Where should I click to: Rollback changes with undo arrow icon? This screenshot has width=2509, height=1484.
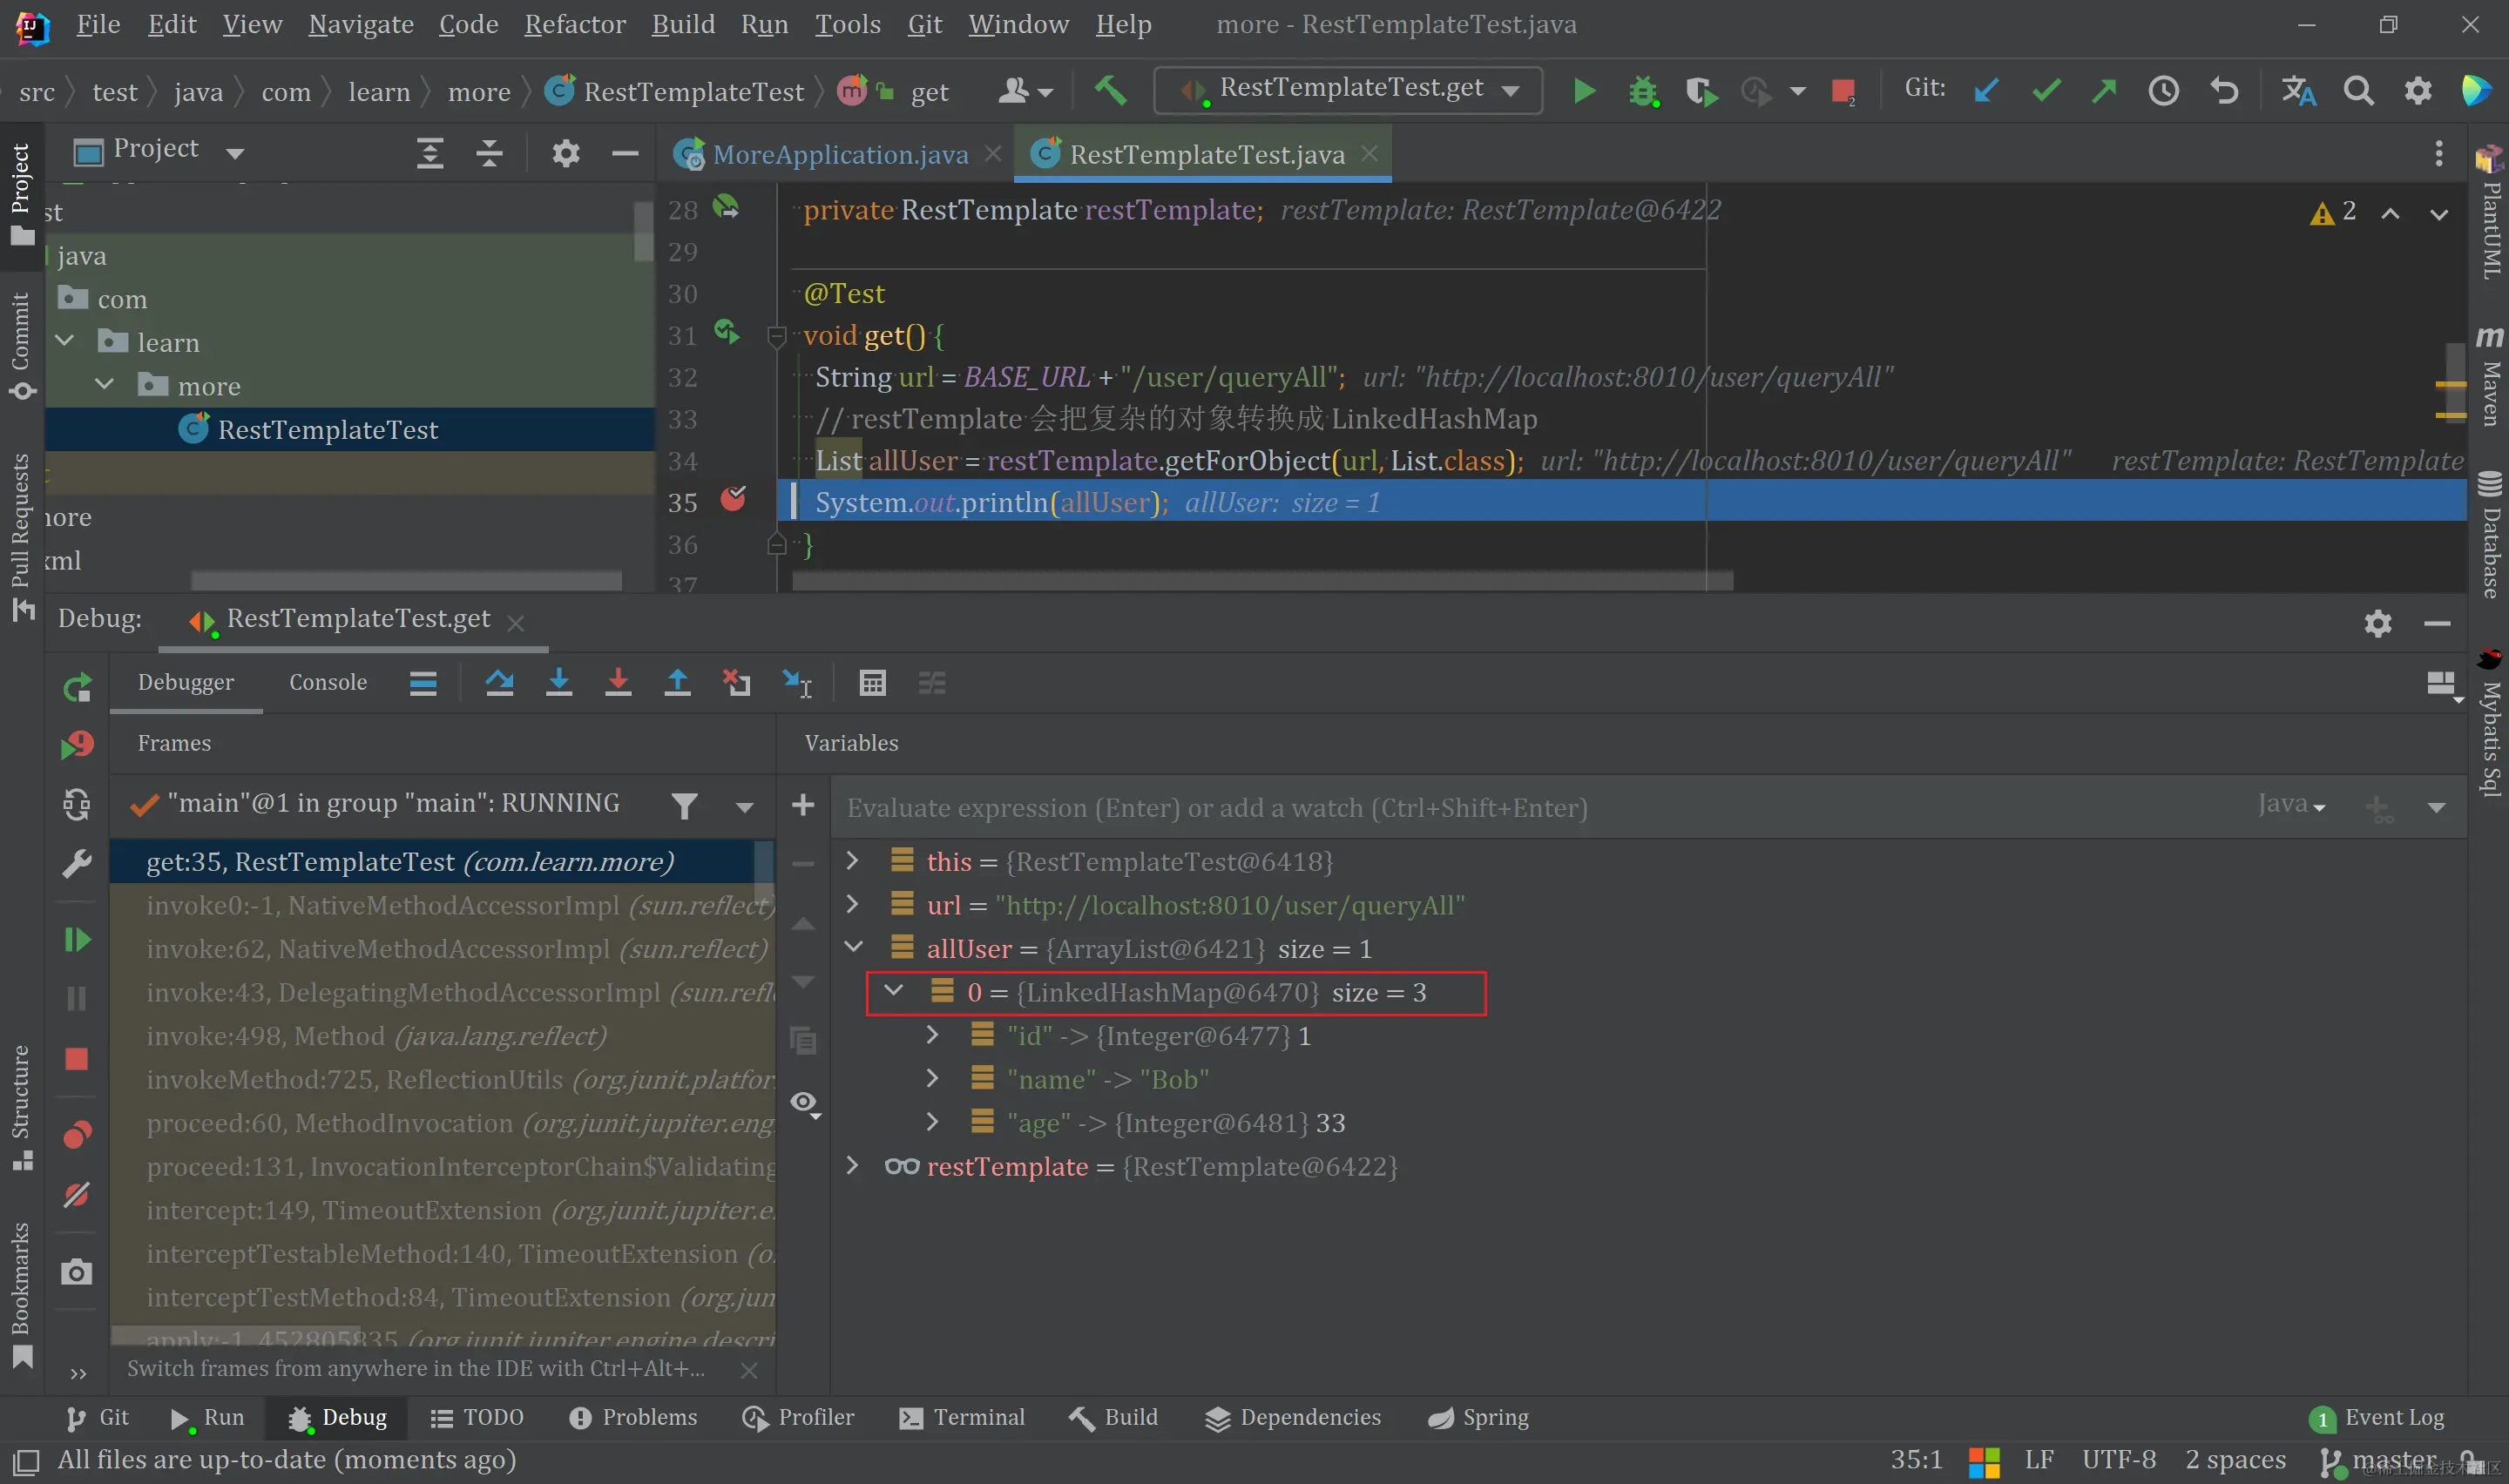[2223, 91]
